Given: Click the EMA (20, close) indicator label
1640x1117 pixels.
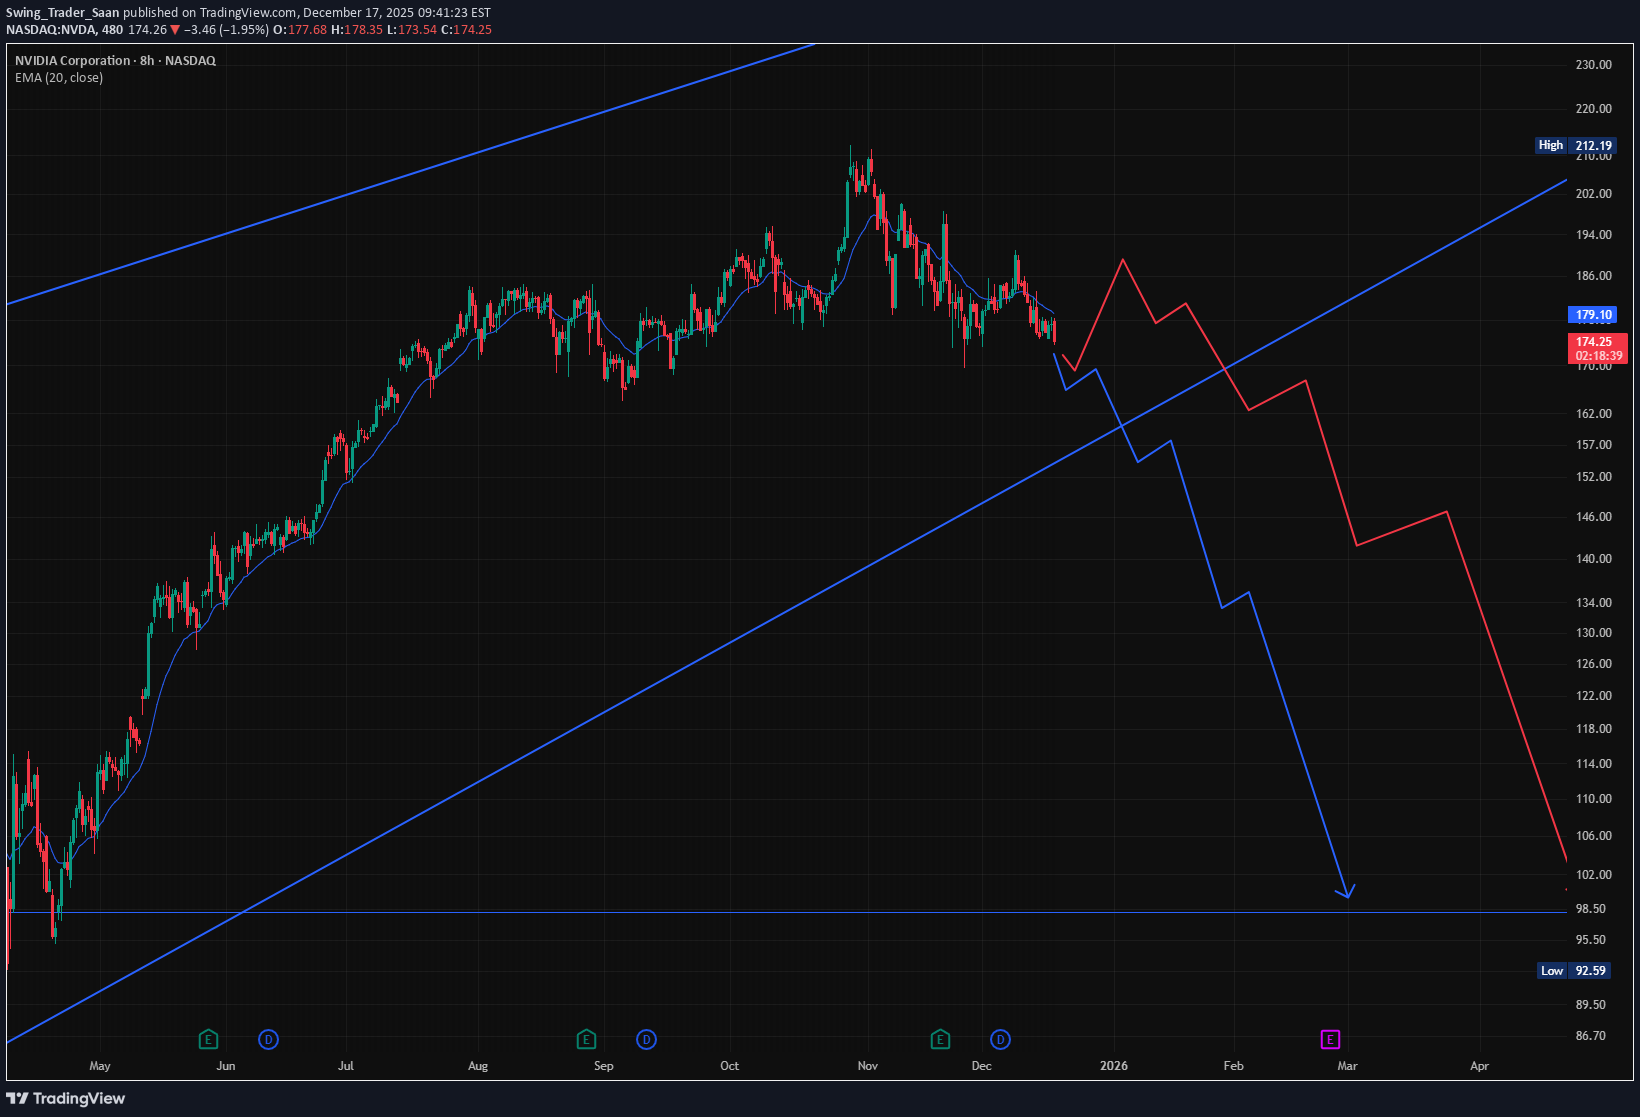Looking at the screenshot, I should [x=58, y=78].
